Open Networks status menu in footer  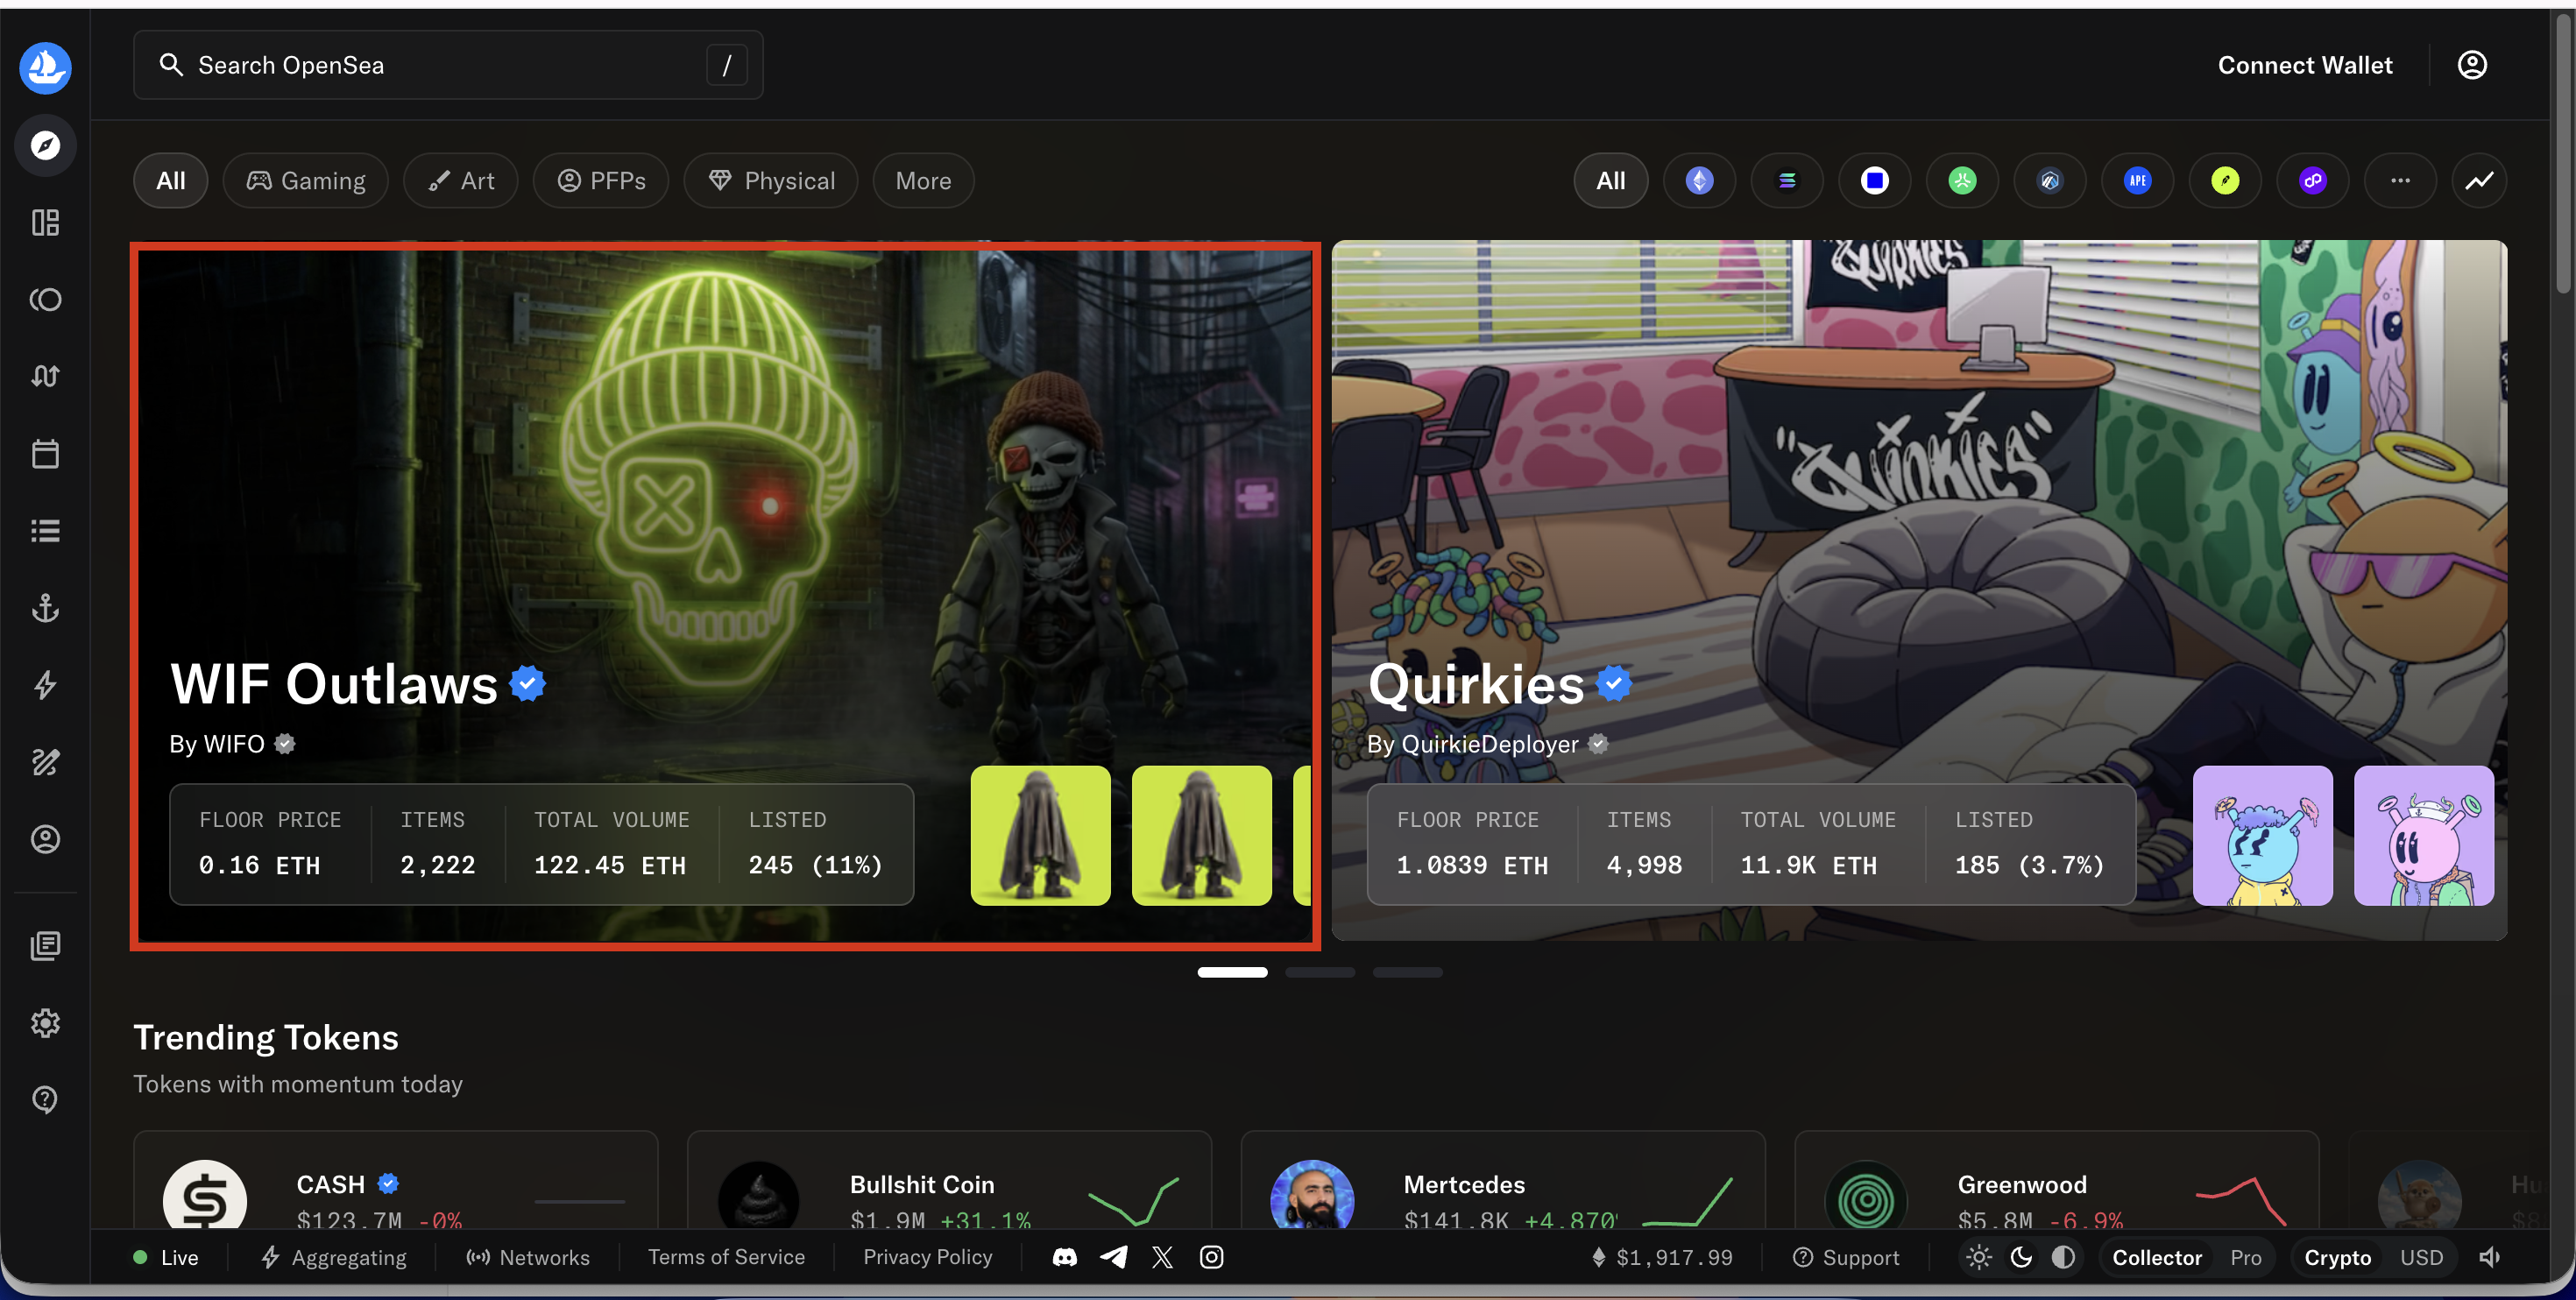pyautogui.click(x=528, y=1257)
